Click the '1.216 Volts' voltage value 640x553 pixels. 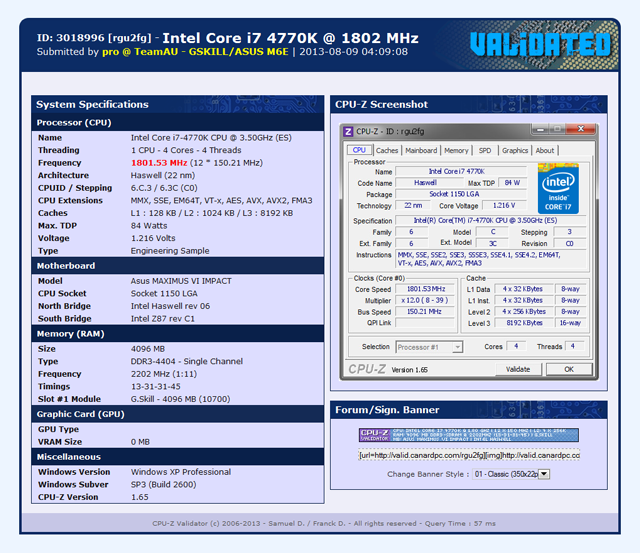tap(153, 238)
